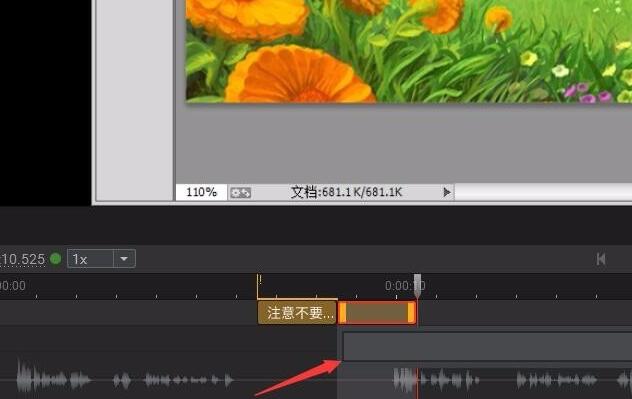Click the 110% zoom level field
Screen dimensions: 632x399
coord(201,192)
